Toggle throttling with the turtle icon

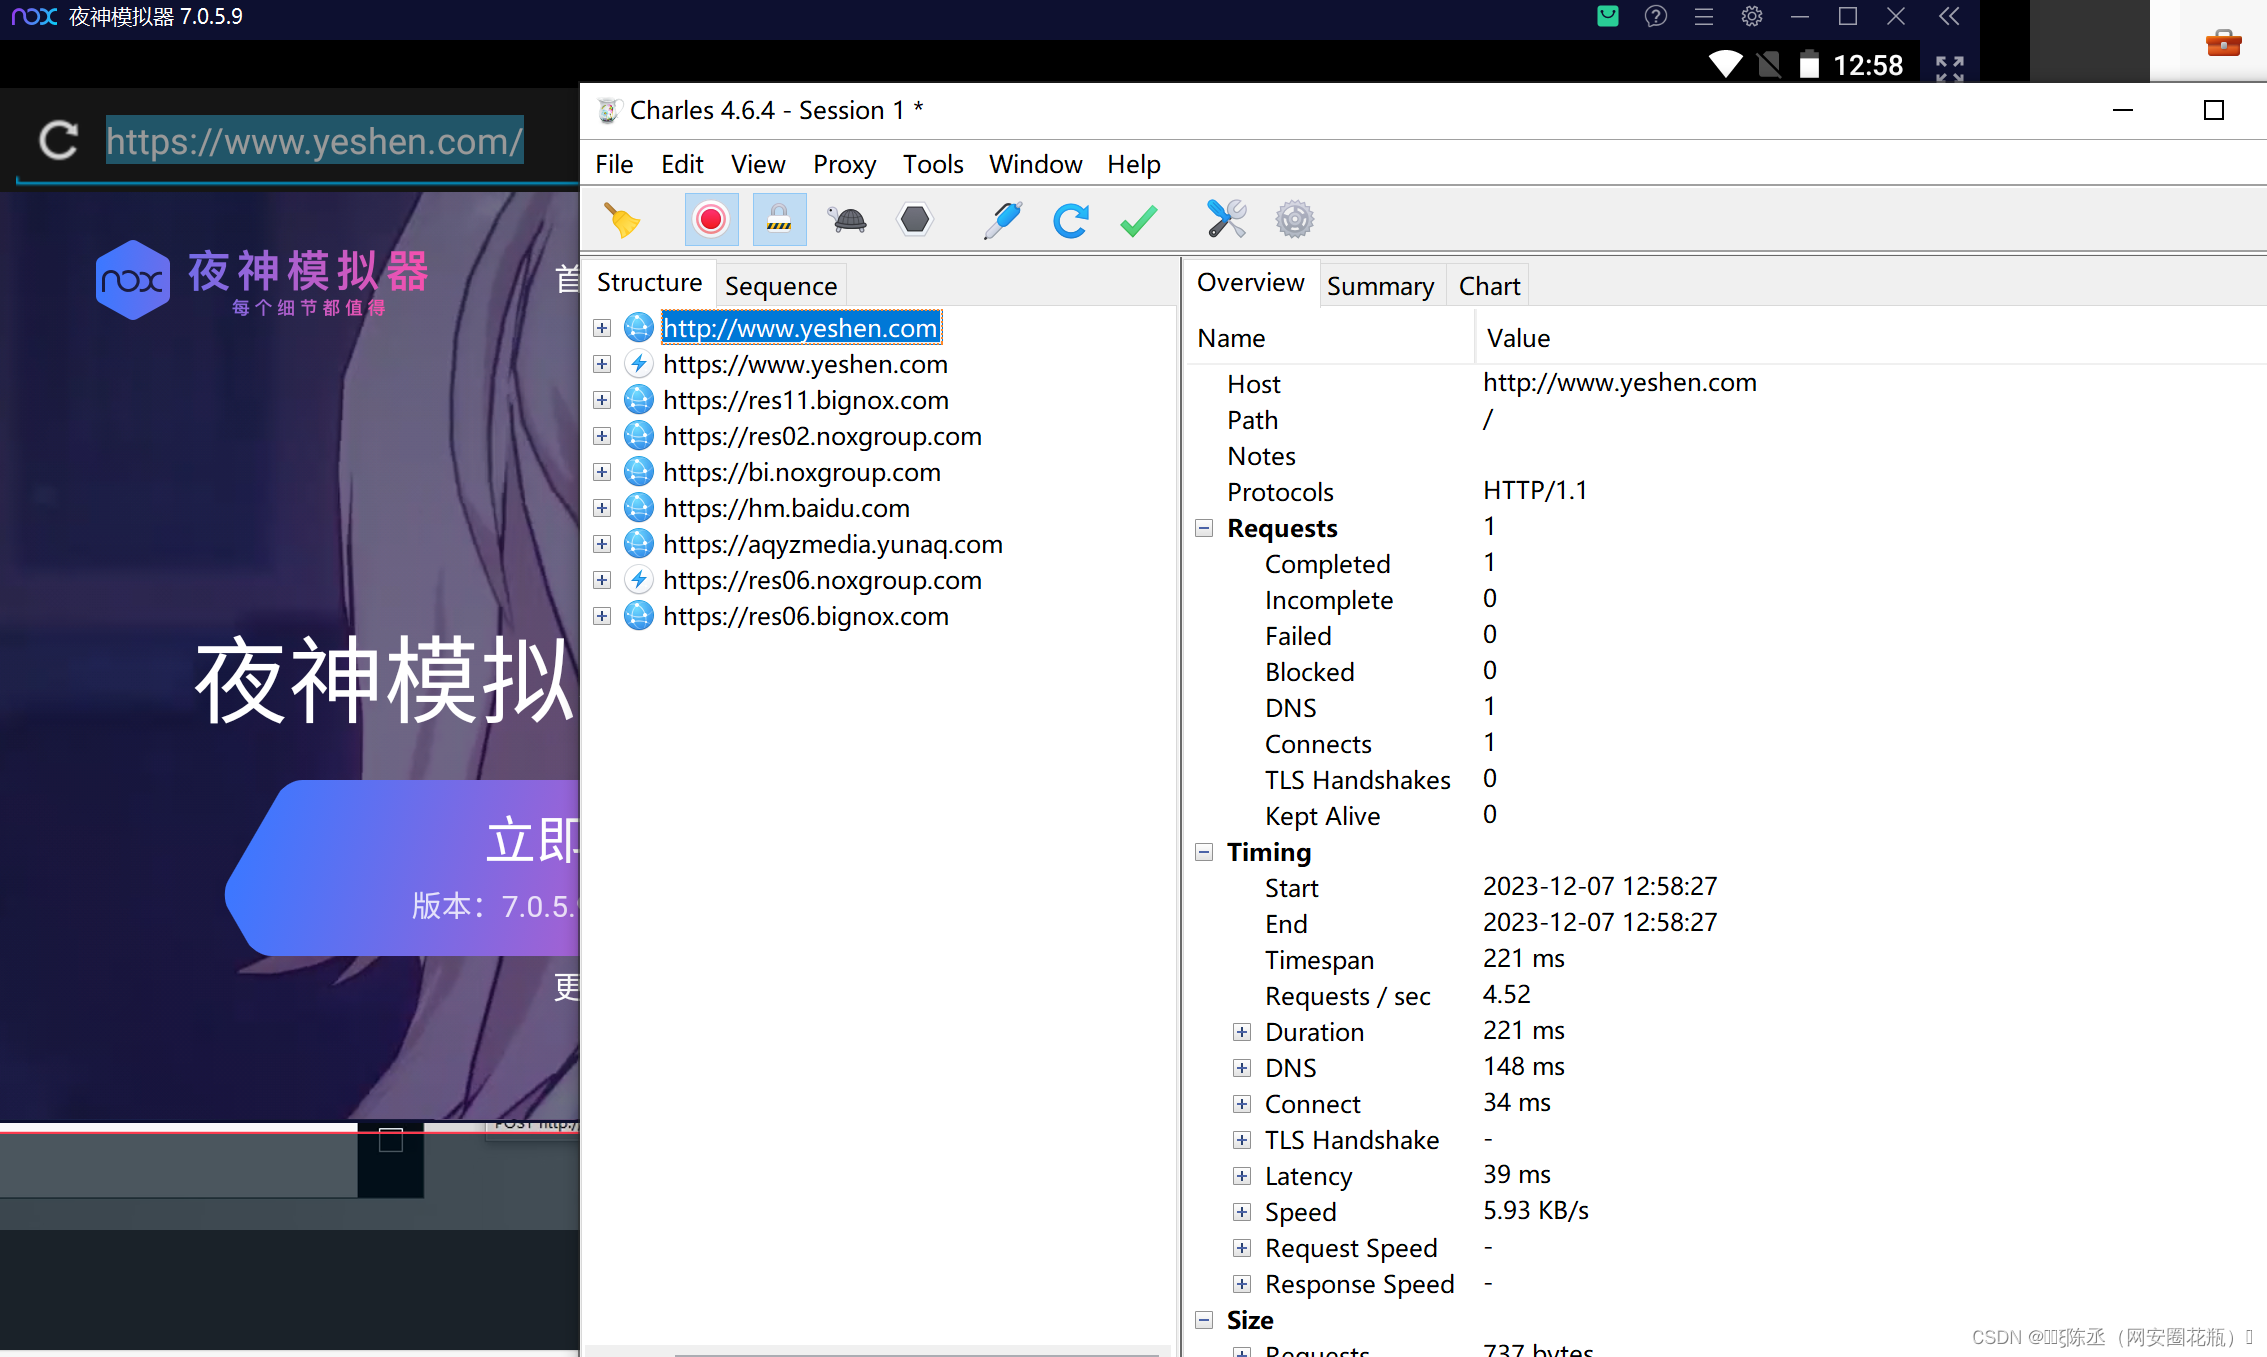pyautogui.click(x=847, y=220)
